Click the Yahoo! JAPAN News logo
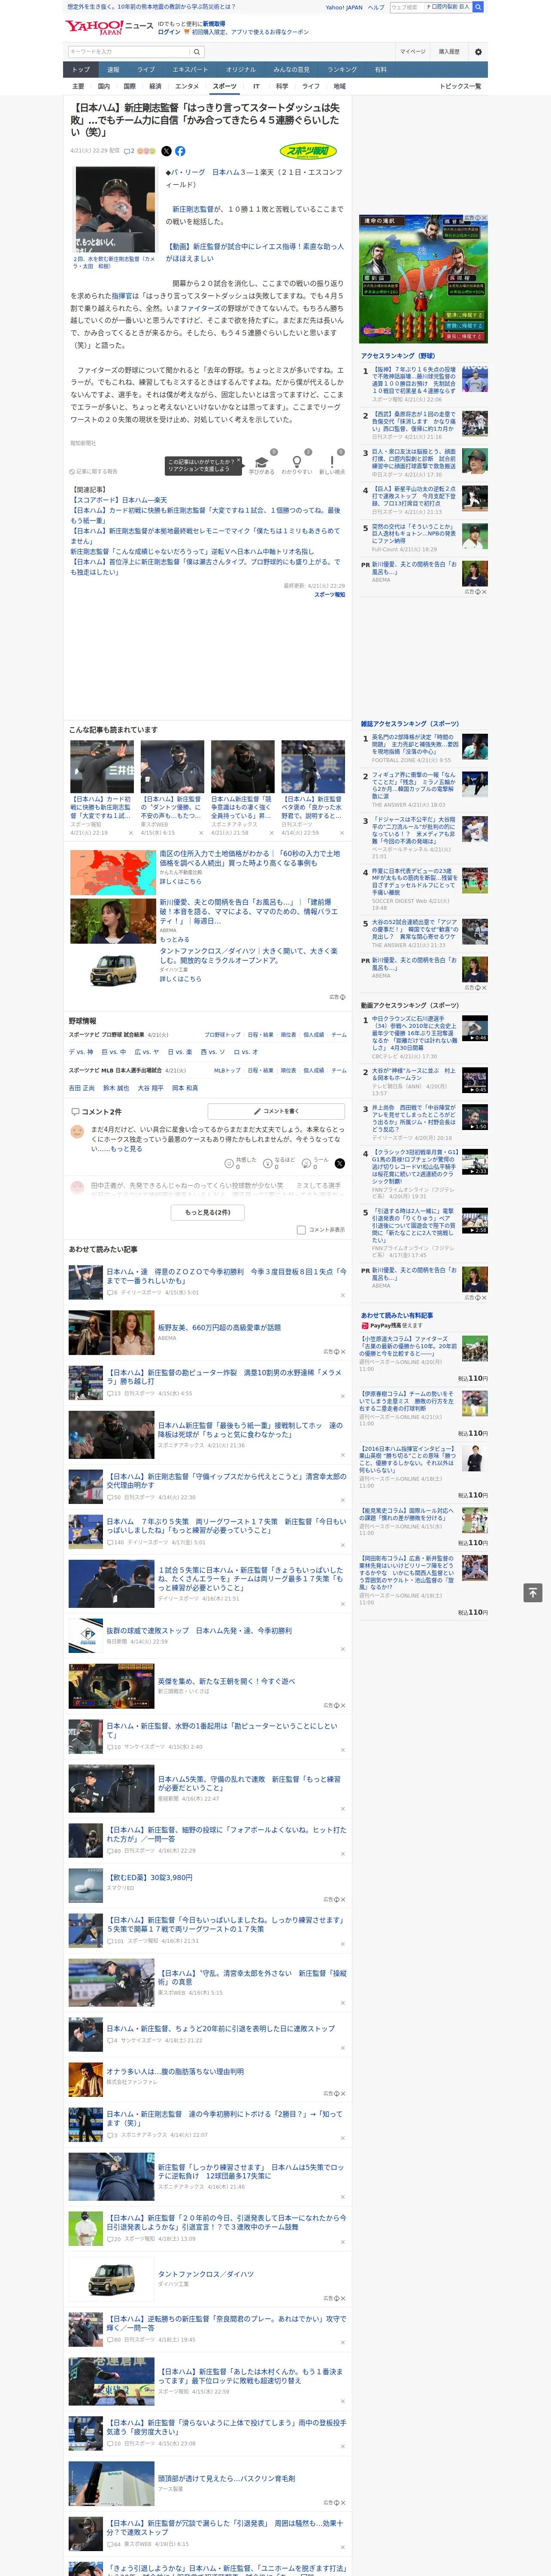The height and width of the screenshot is (2576, 551). tap(109, 27)
